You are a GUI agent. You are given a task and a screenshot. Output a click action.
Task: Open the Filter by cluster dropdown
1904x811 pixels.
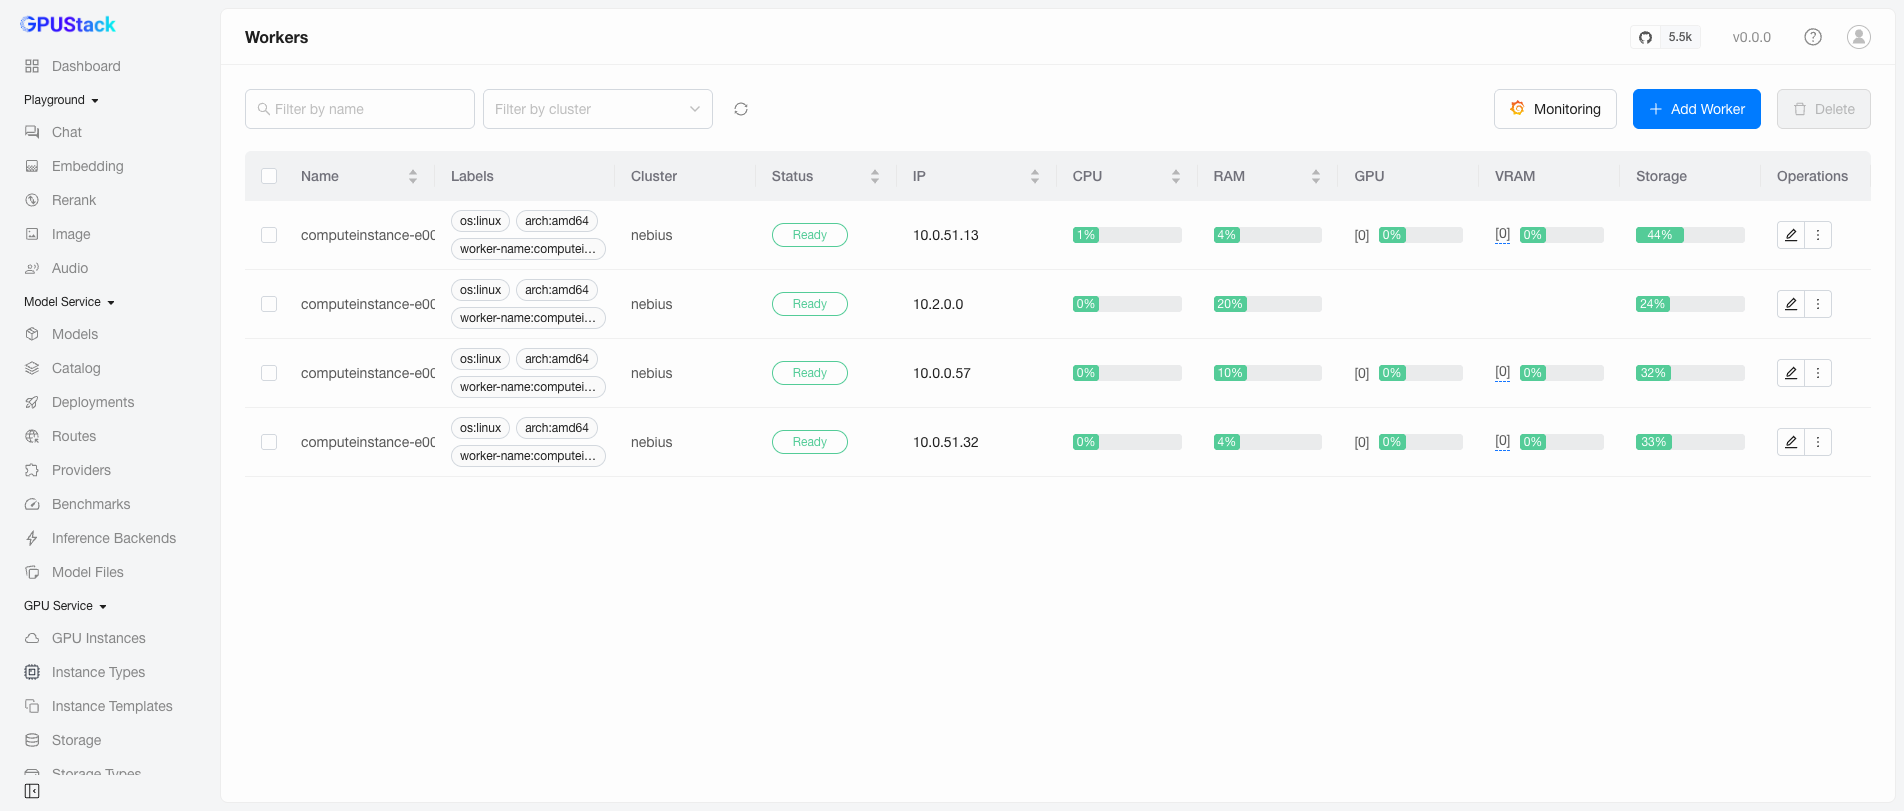tap(598, 109)
